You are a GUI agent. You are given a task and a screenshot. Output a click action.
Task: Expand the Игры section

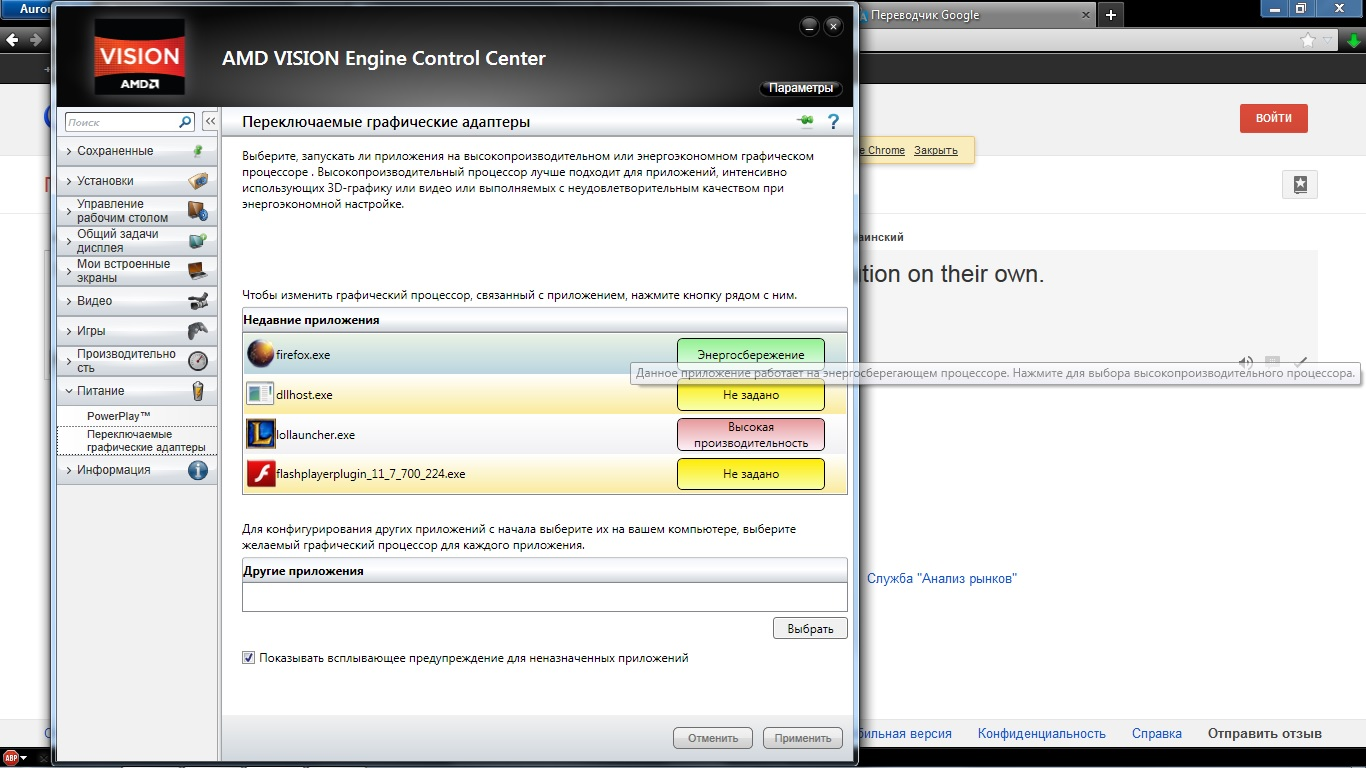[136, 331]
